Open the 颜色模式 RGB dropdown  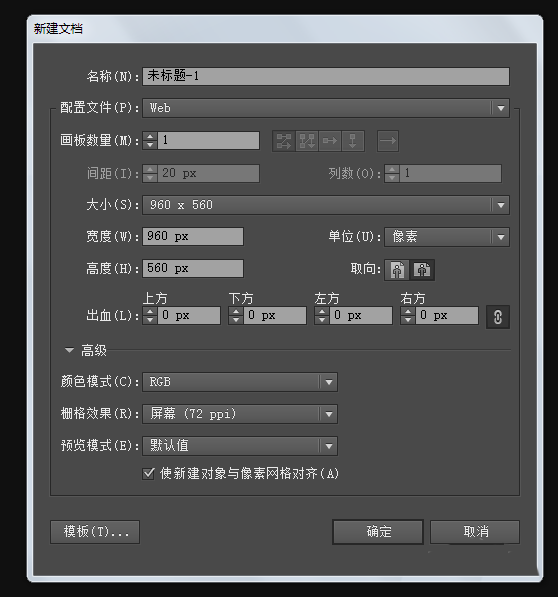click(x=240, y=382)
